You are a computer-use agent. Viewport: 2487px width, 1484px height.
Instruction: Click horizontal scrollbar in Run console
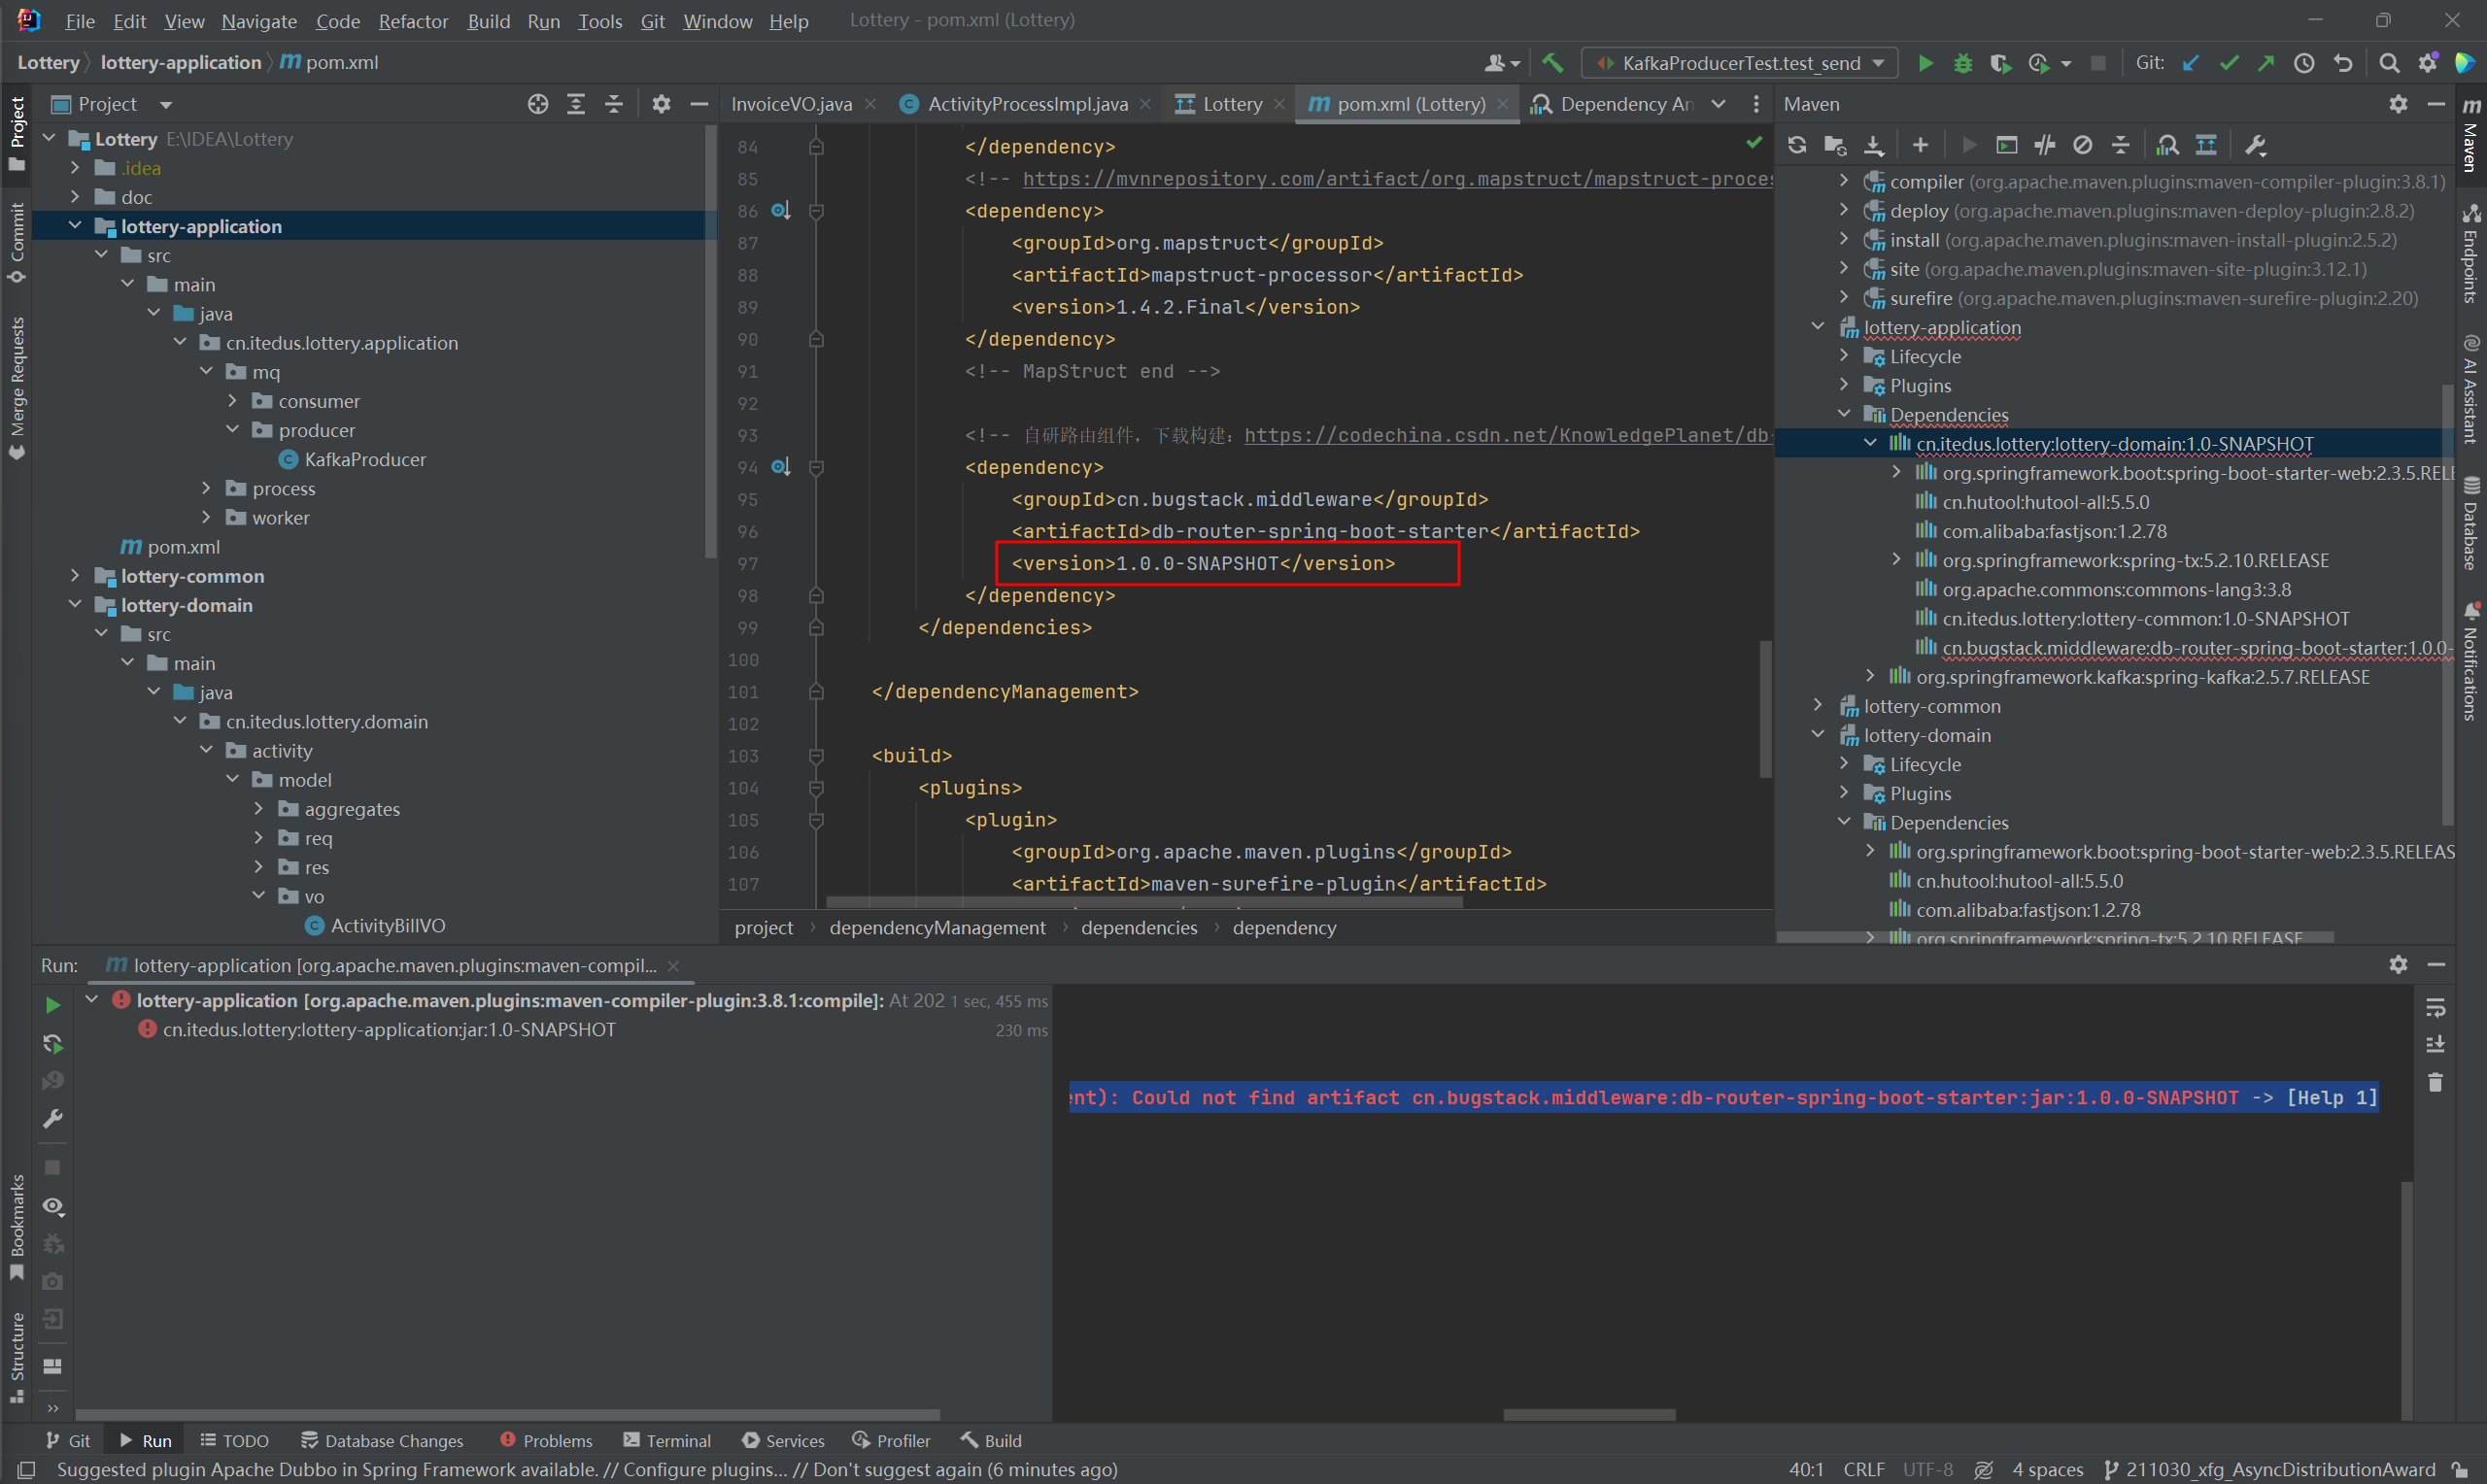click(x=1589, y=1415)
